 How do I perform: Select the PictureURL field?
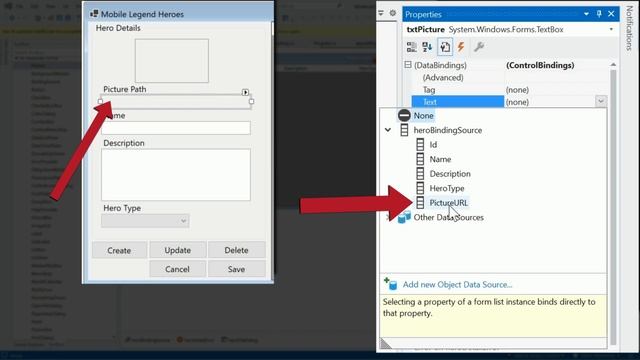click(x=449, y=203)
